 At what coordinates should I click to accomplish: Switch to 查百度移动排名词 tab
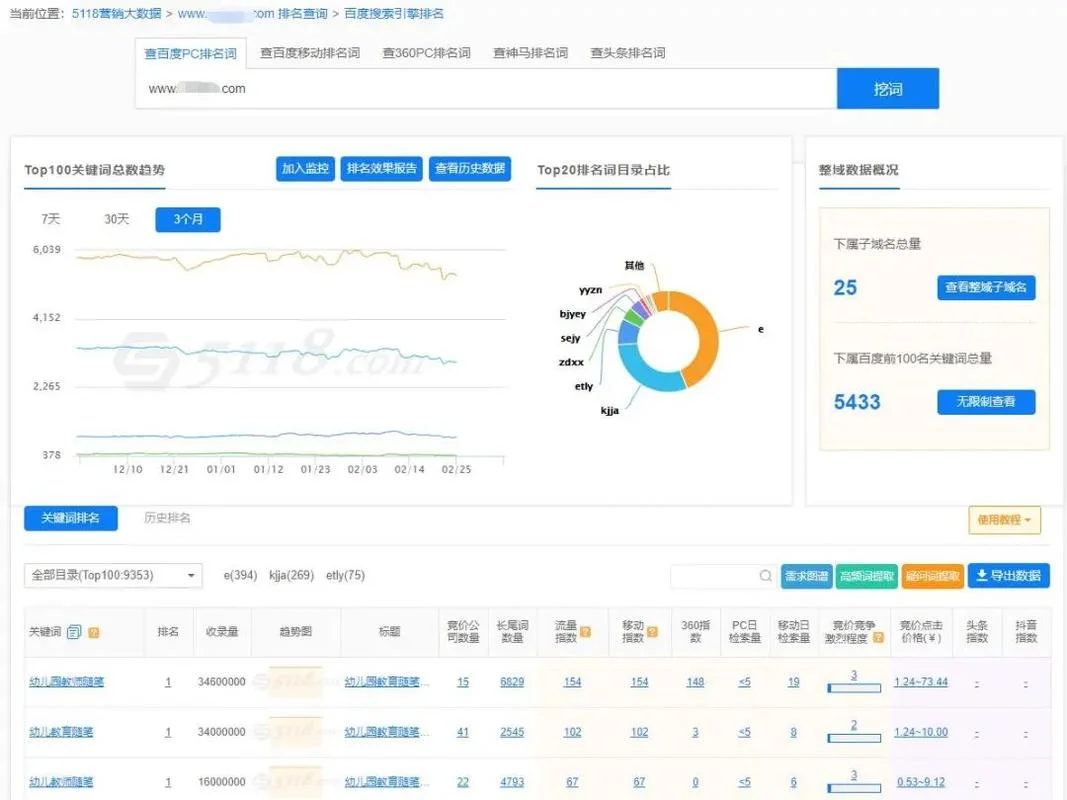(x=310, y=52)
